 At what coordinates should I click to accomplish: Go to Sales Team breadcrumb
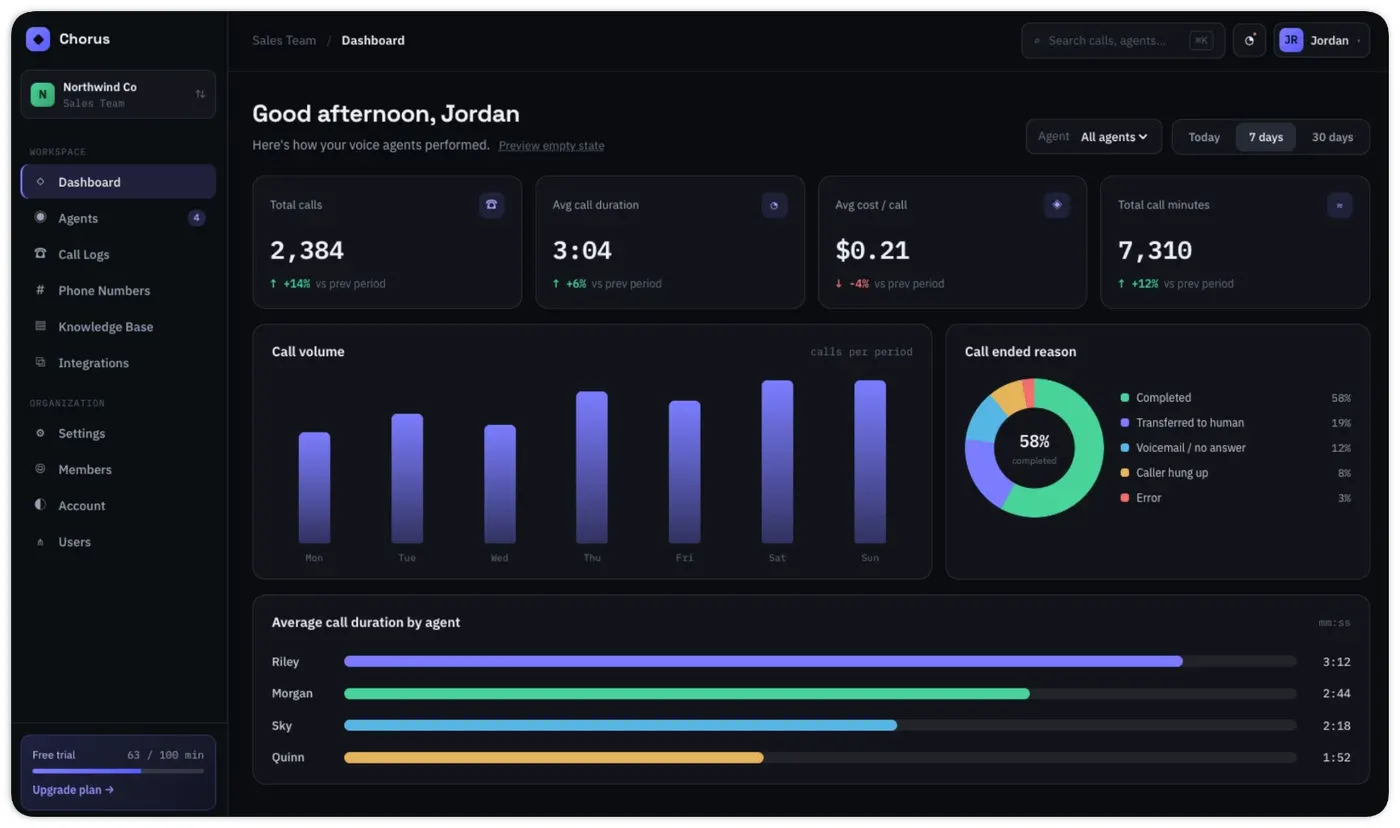tap(284, 41)
